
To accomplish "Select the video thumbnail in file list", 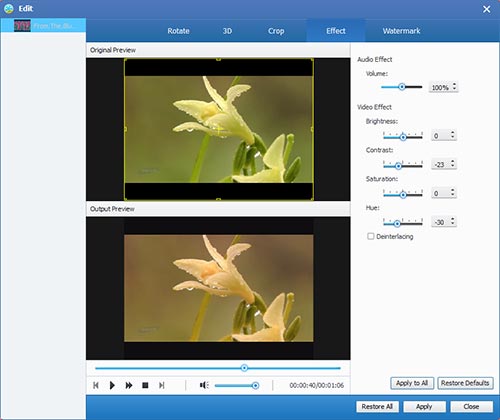I will tap(22, 26).
